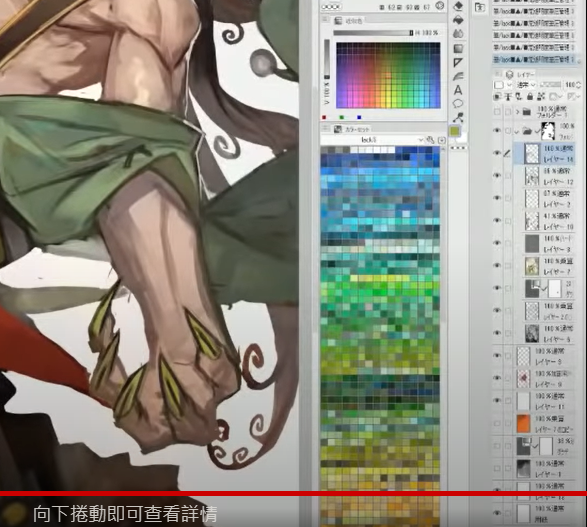
Task: Switch to the Color Set tab
Action: pyautogui.click(x=352, y=130)
